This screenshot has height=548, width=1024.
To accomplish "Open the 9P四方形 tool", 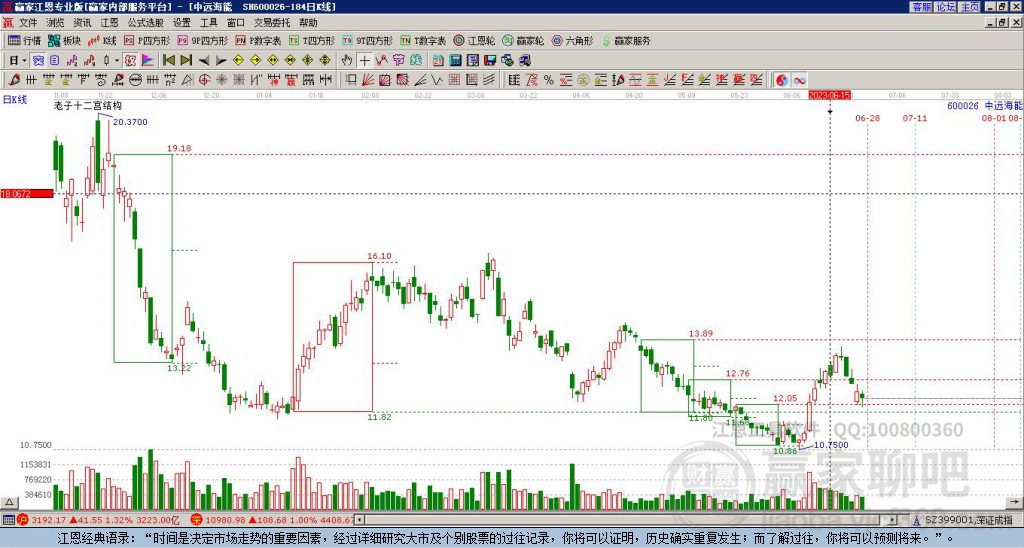I will coord(203,40).
